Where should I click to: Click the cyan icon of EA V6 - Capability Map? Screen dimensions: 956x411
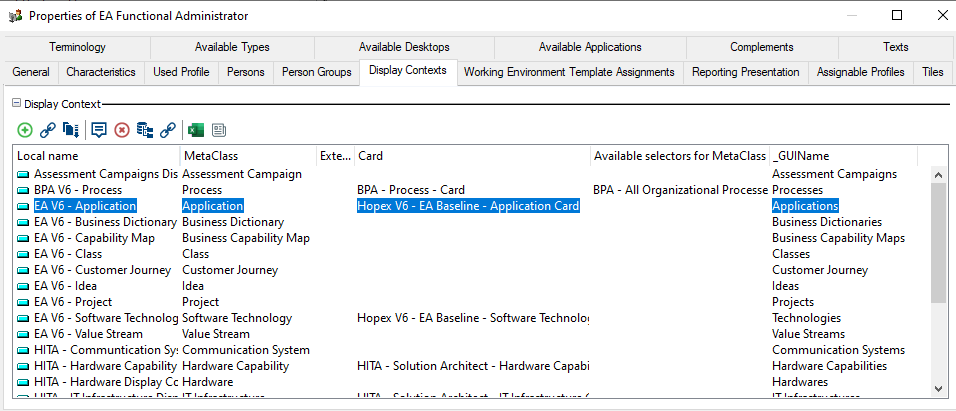(23, 238)
